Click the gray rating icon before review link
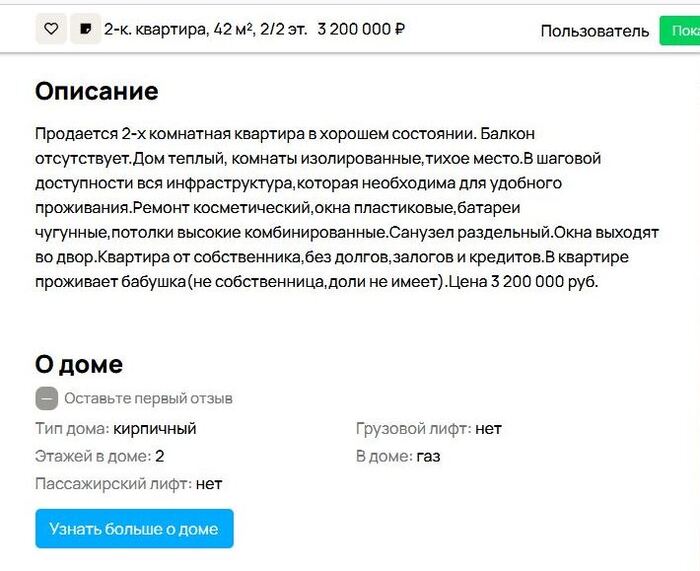 click(46, 398)
